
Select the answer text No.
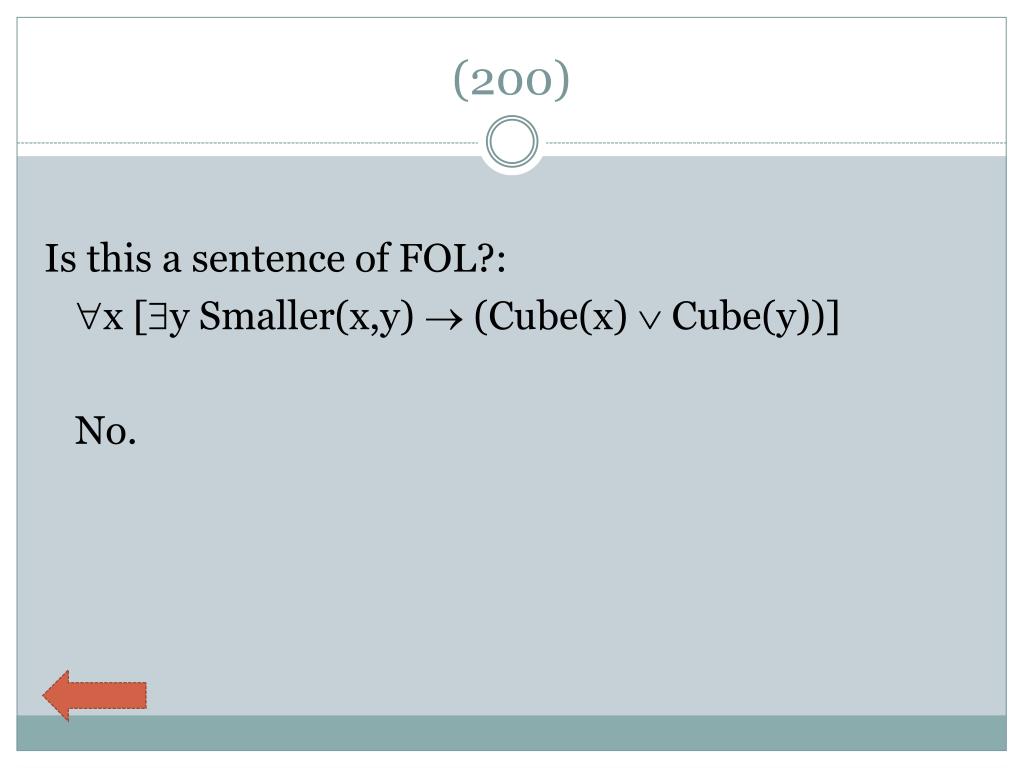coord(105,431)
